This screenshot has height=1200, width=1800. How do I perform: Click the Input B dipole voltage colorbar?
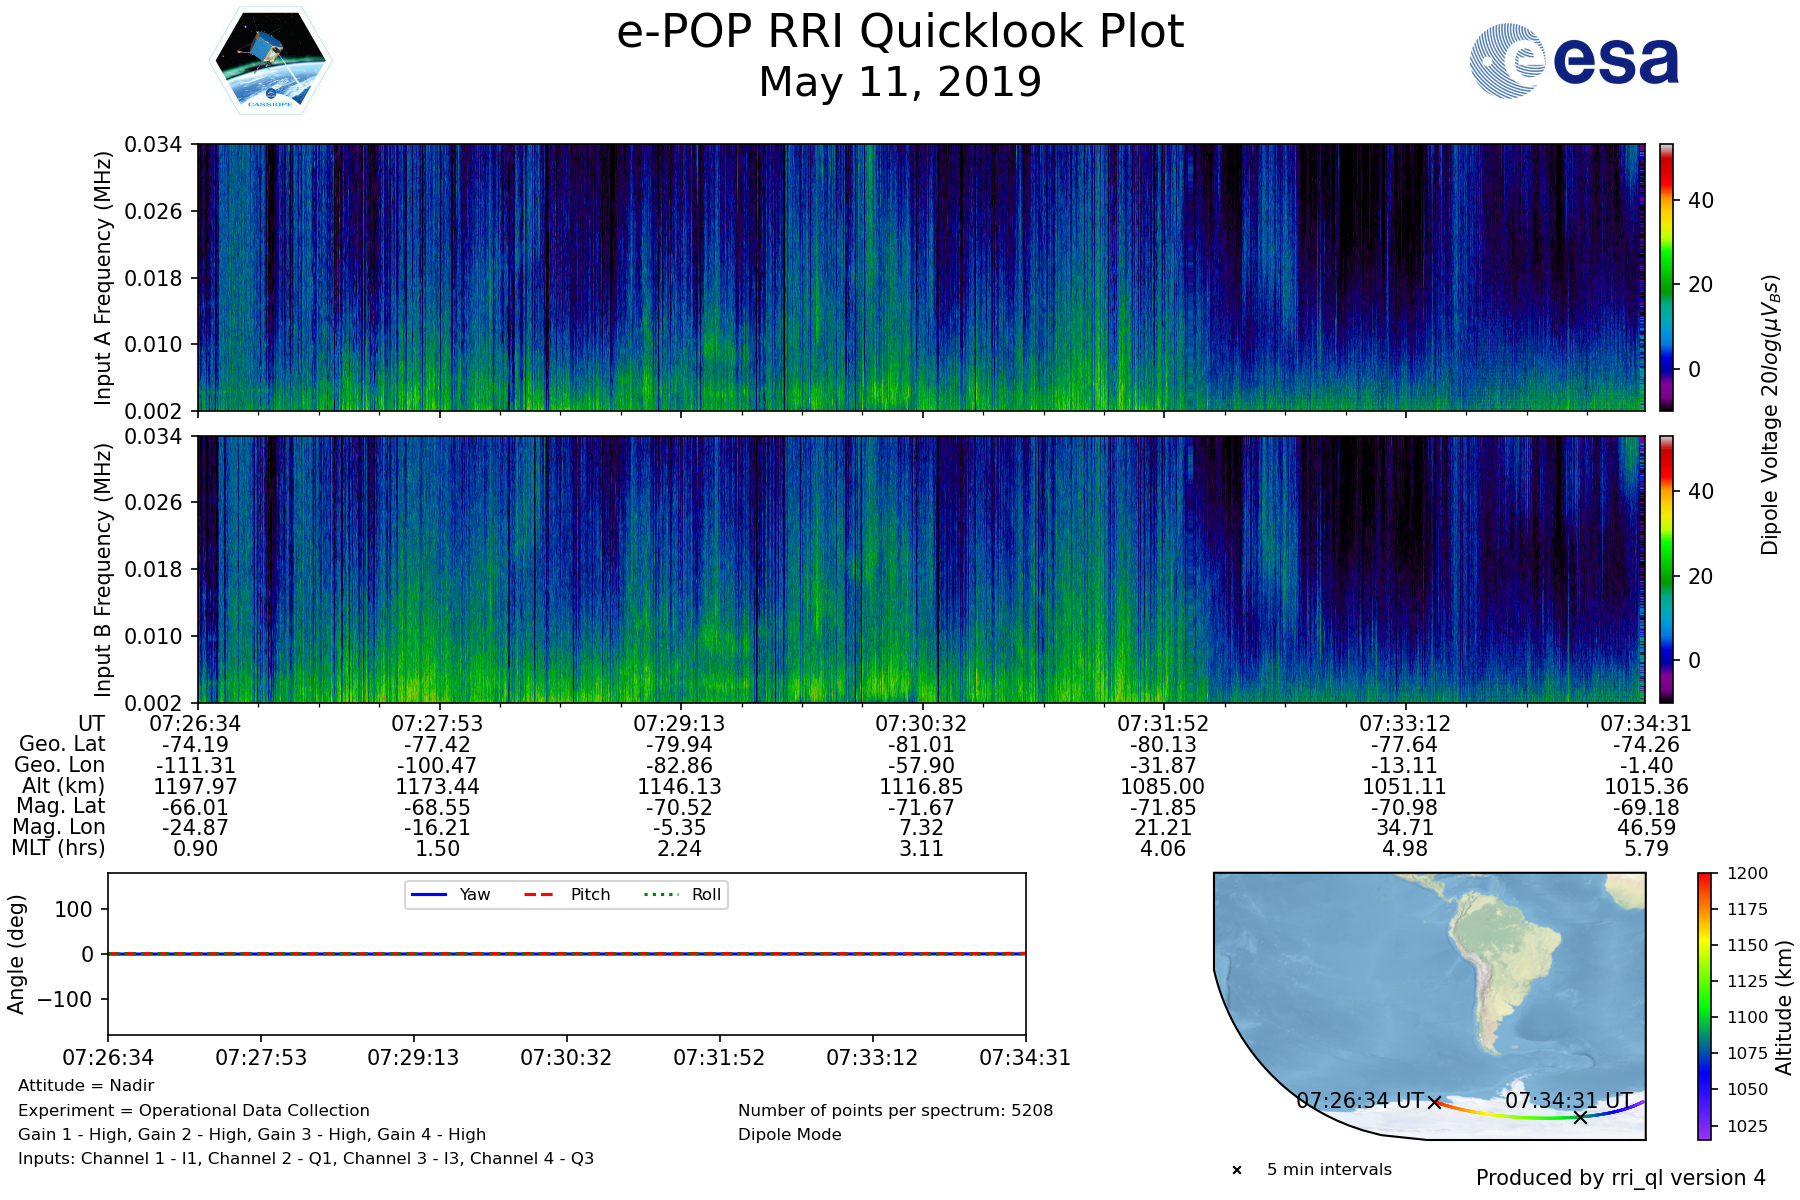1666,569
